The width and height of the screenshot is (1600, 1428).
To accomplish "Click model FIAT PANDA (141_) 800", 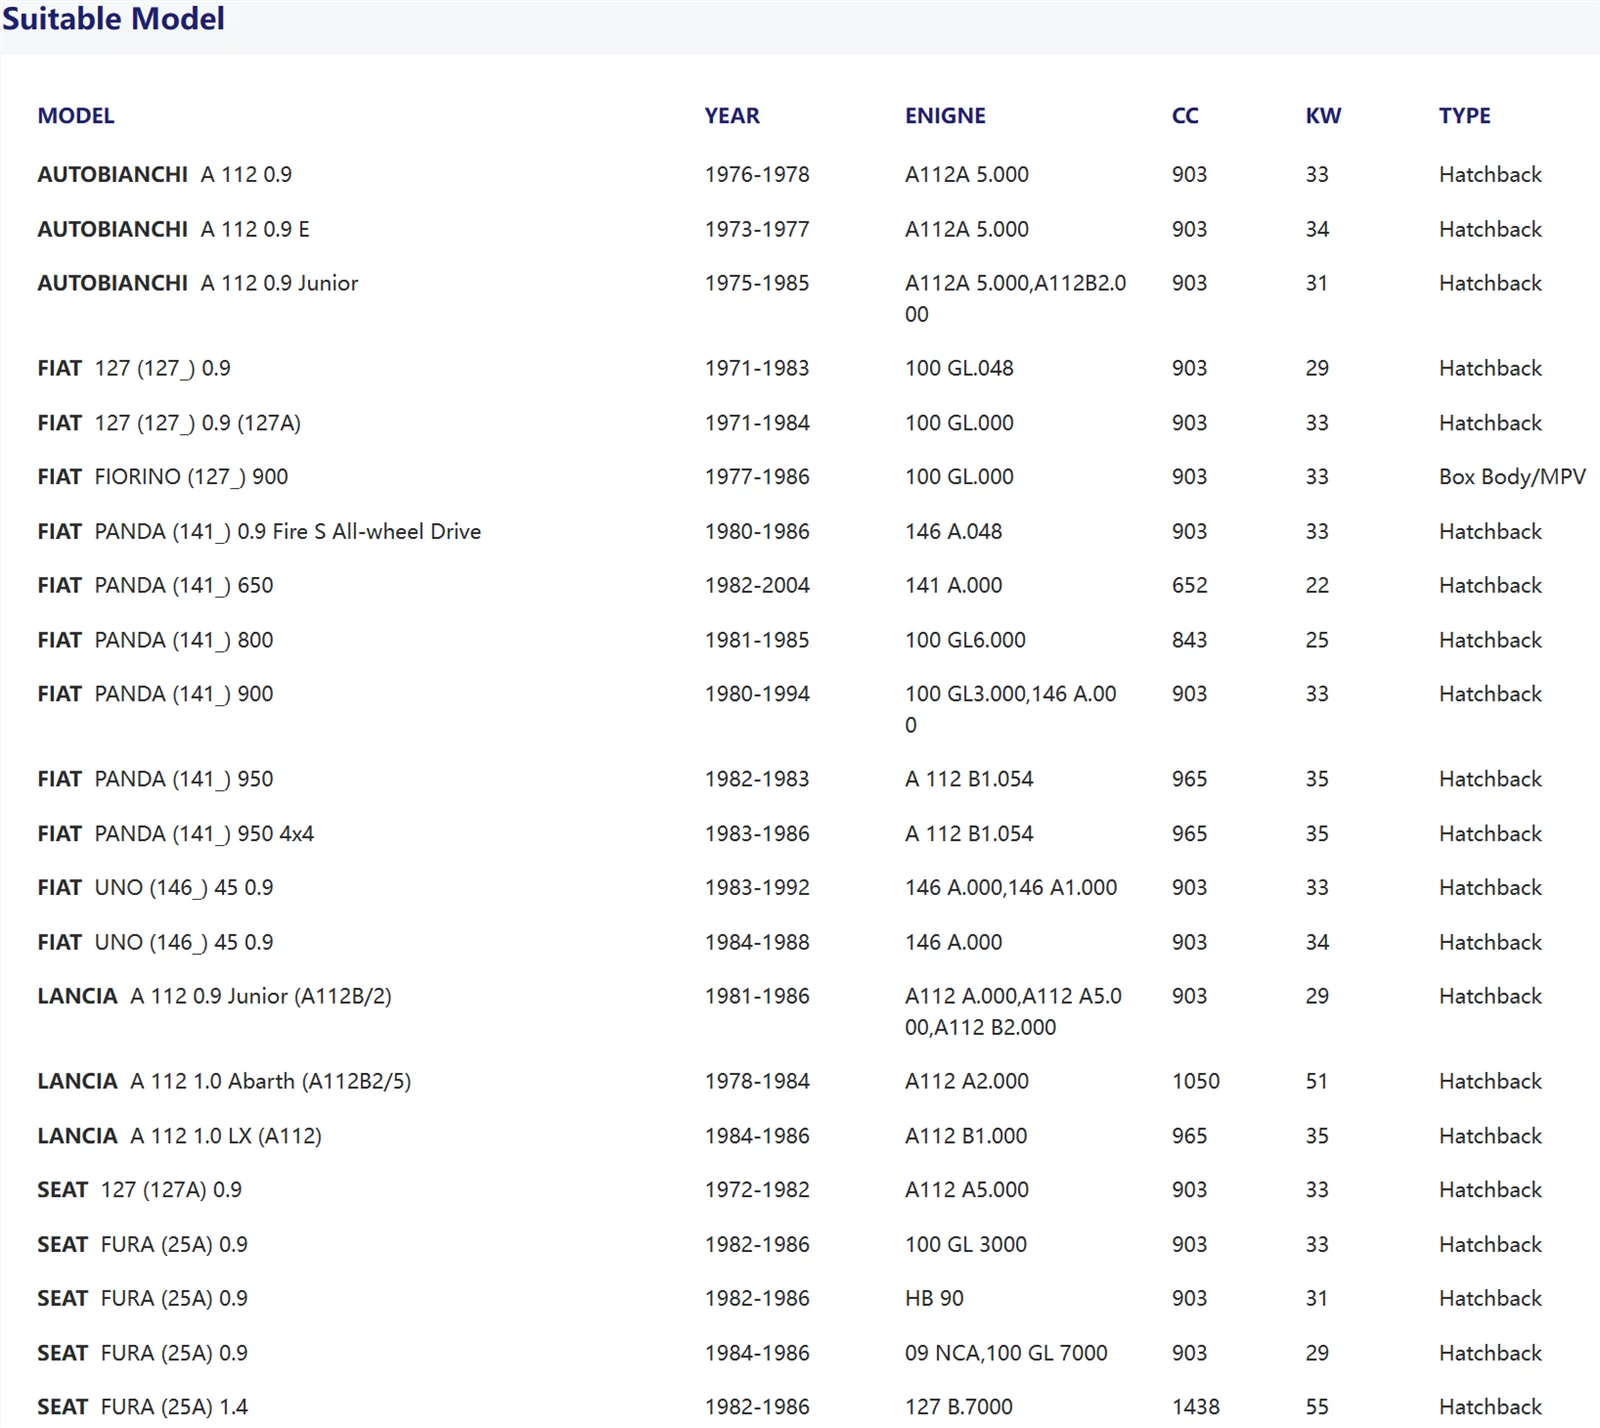I will click(155, 640).
